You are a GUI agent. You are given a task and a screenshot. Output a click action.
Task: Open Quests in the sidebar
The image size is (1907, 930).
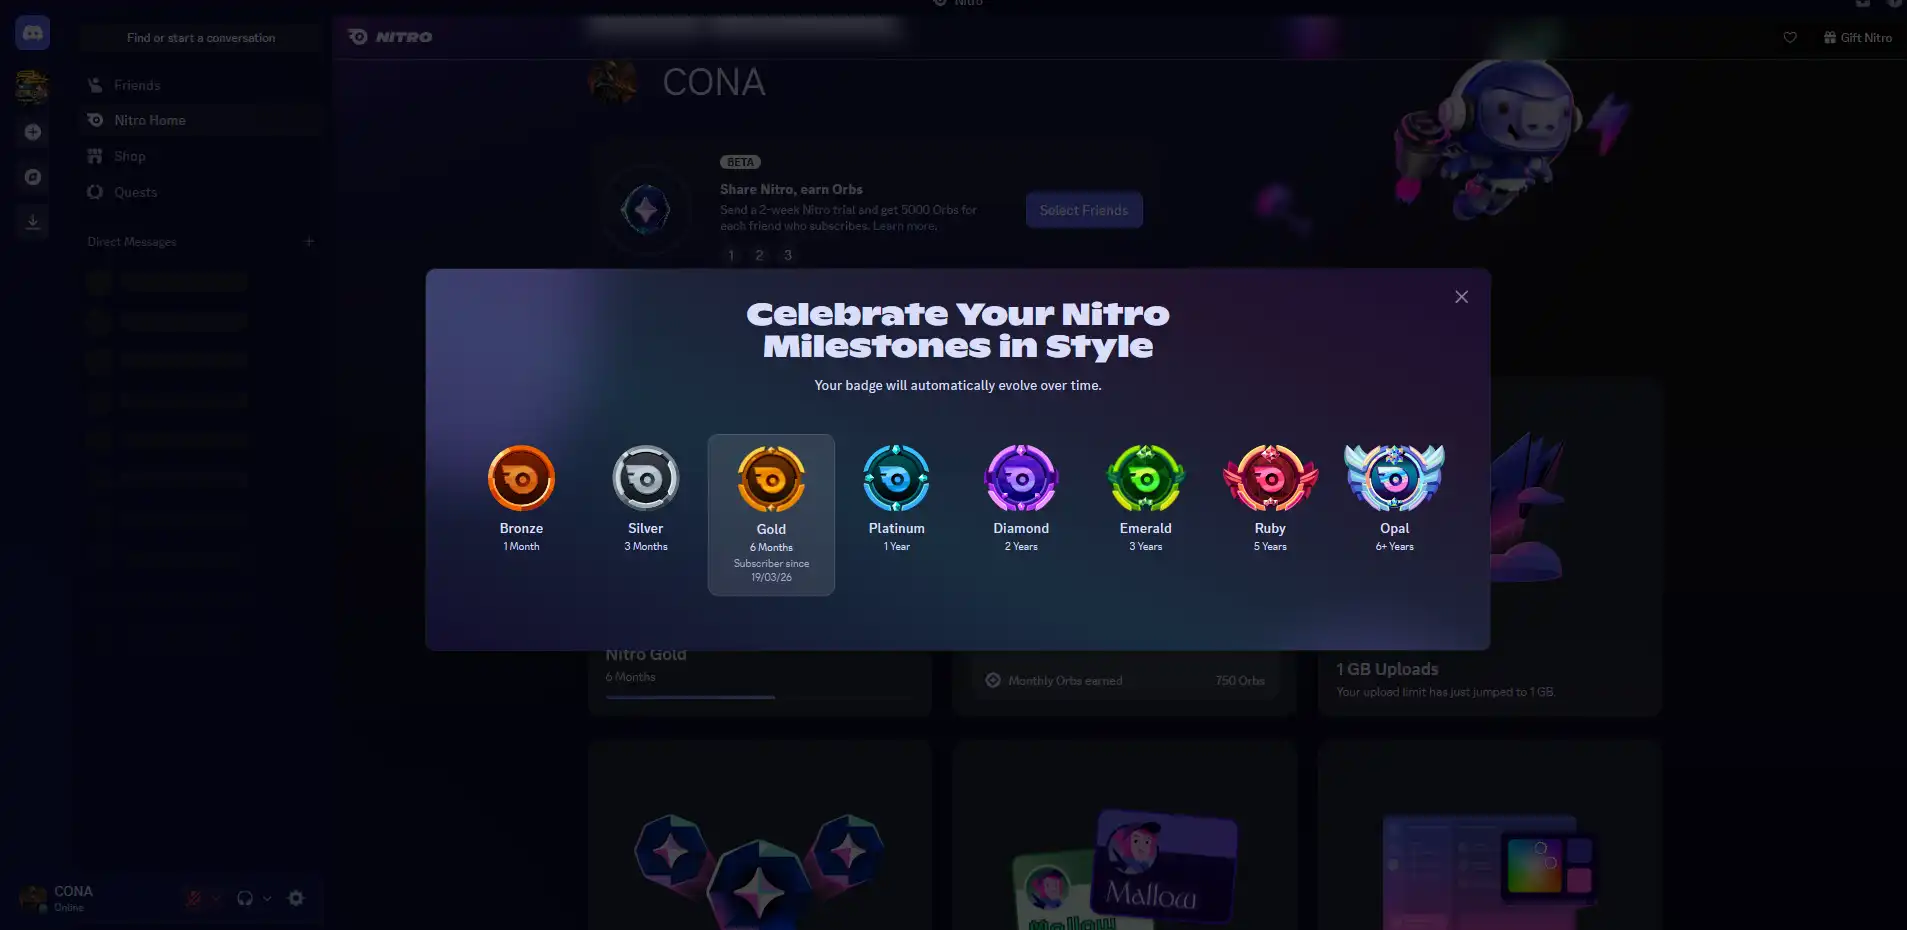pyautogui.click(x=200, y=192)
